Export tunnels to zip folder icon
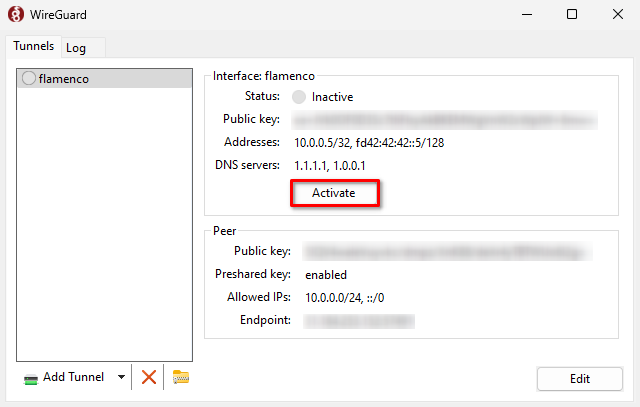This screenshot has height=407, width=640. point(181,377)
